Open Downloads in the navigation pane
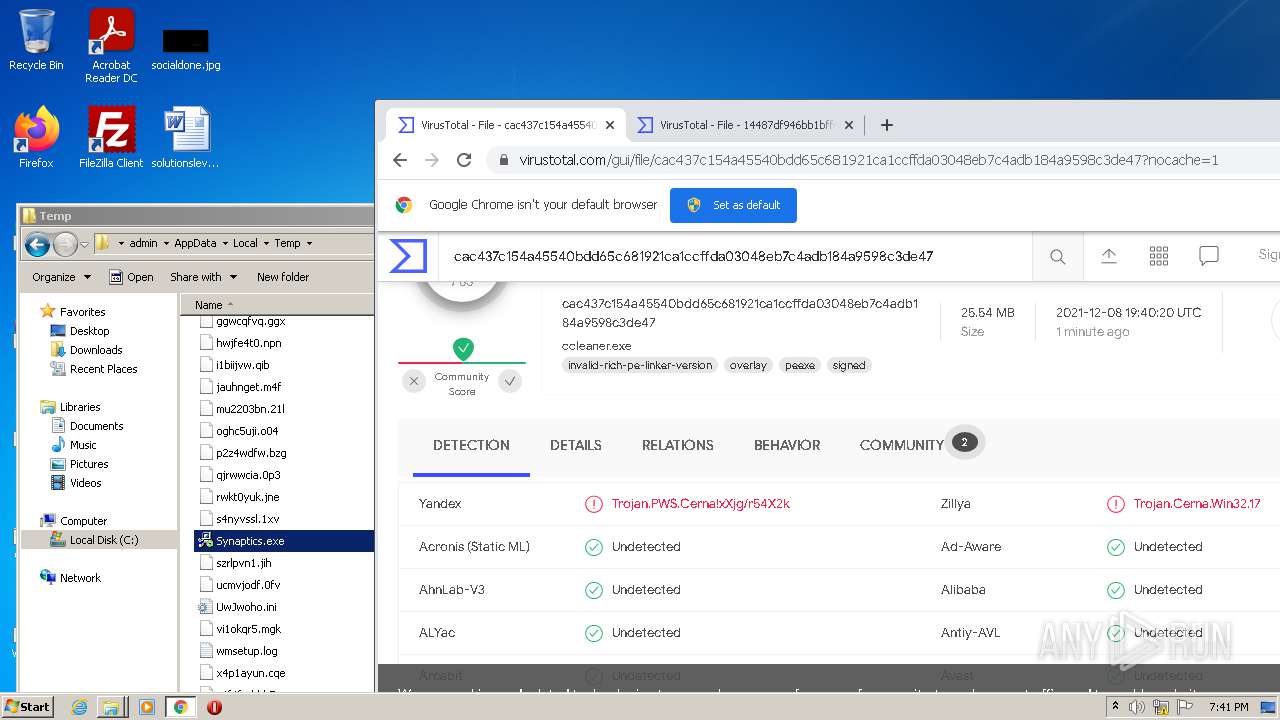The height and width of the screenshot is (720, 1280). pyautogui.click(x=96, y=350)
